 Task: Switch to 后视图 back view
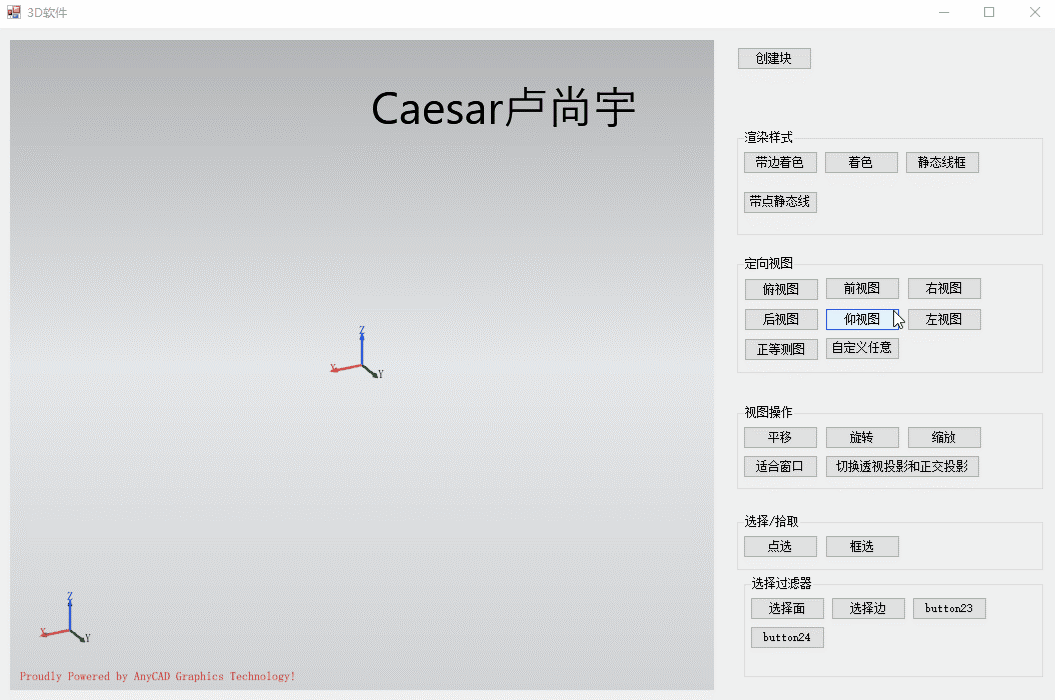pyautogui.click(x=781, y=319)
